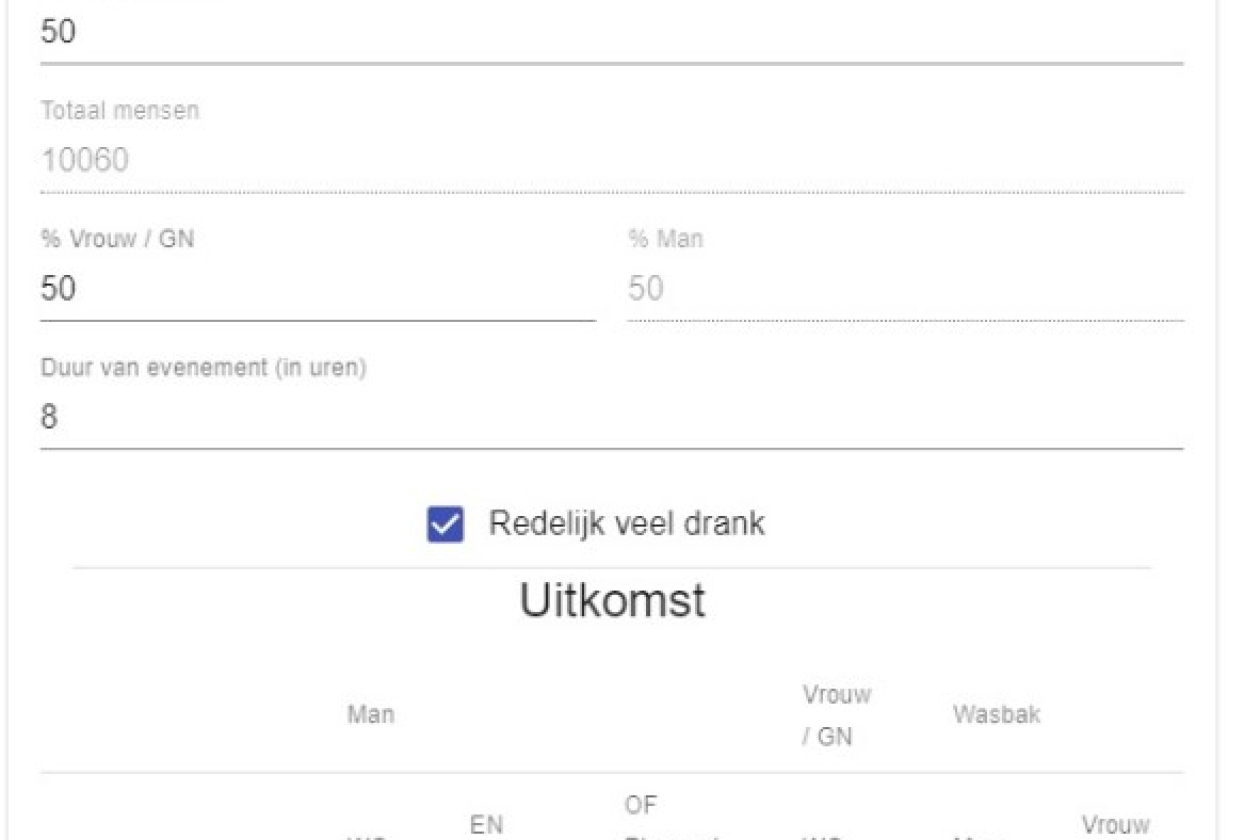Click the EN sub-header cell
The height and width of the screenshot is (840, 1260).
point(486,823)
